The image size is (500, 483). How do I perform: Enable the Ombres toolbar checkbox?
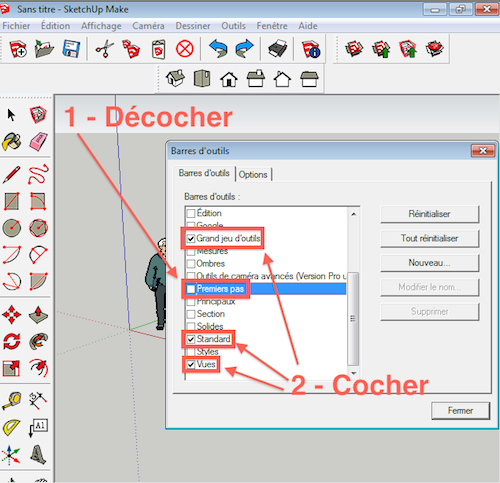tap(191, 264)
